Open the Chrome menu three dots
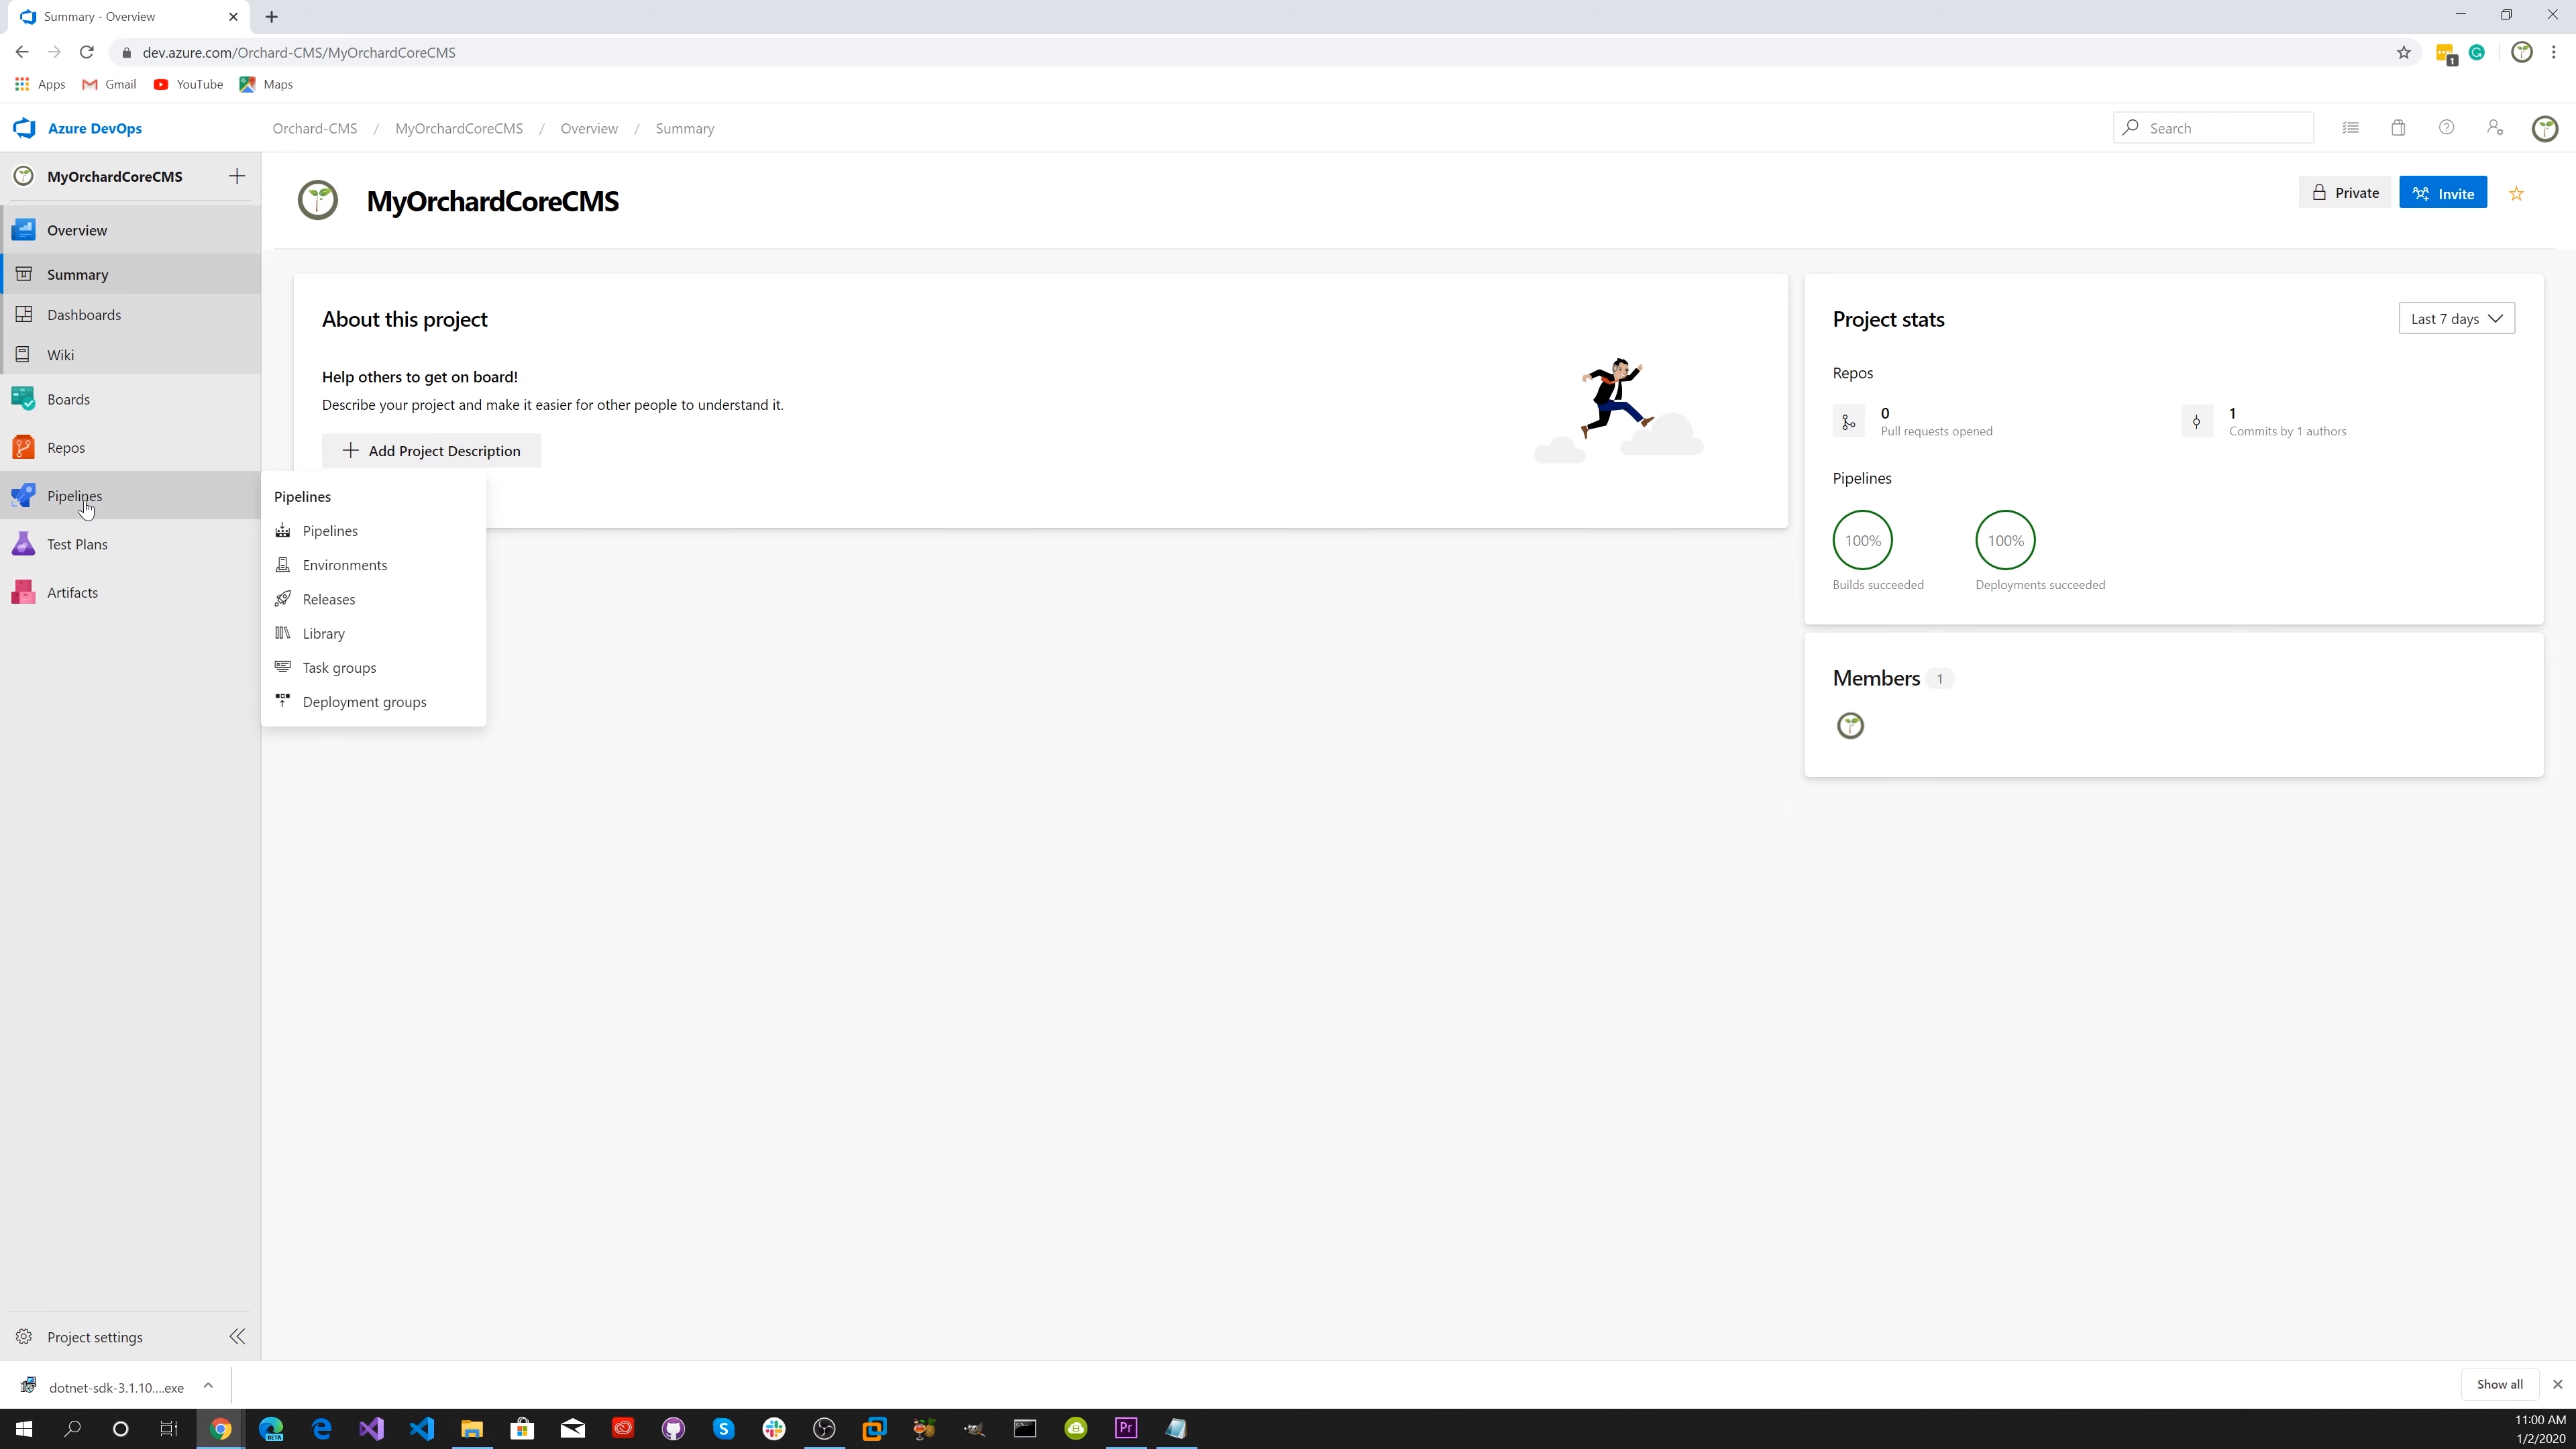The width and height of the screenshot is (2576, 1449). pos(2554,52)
